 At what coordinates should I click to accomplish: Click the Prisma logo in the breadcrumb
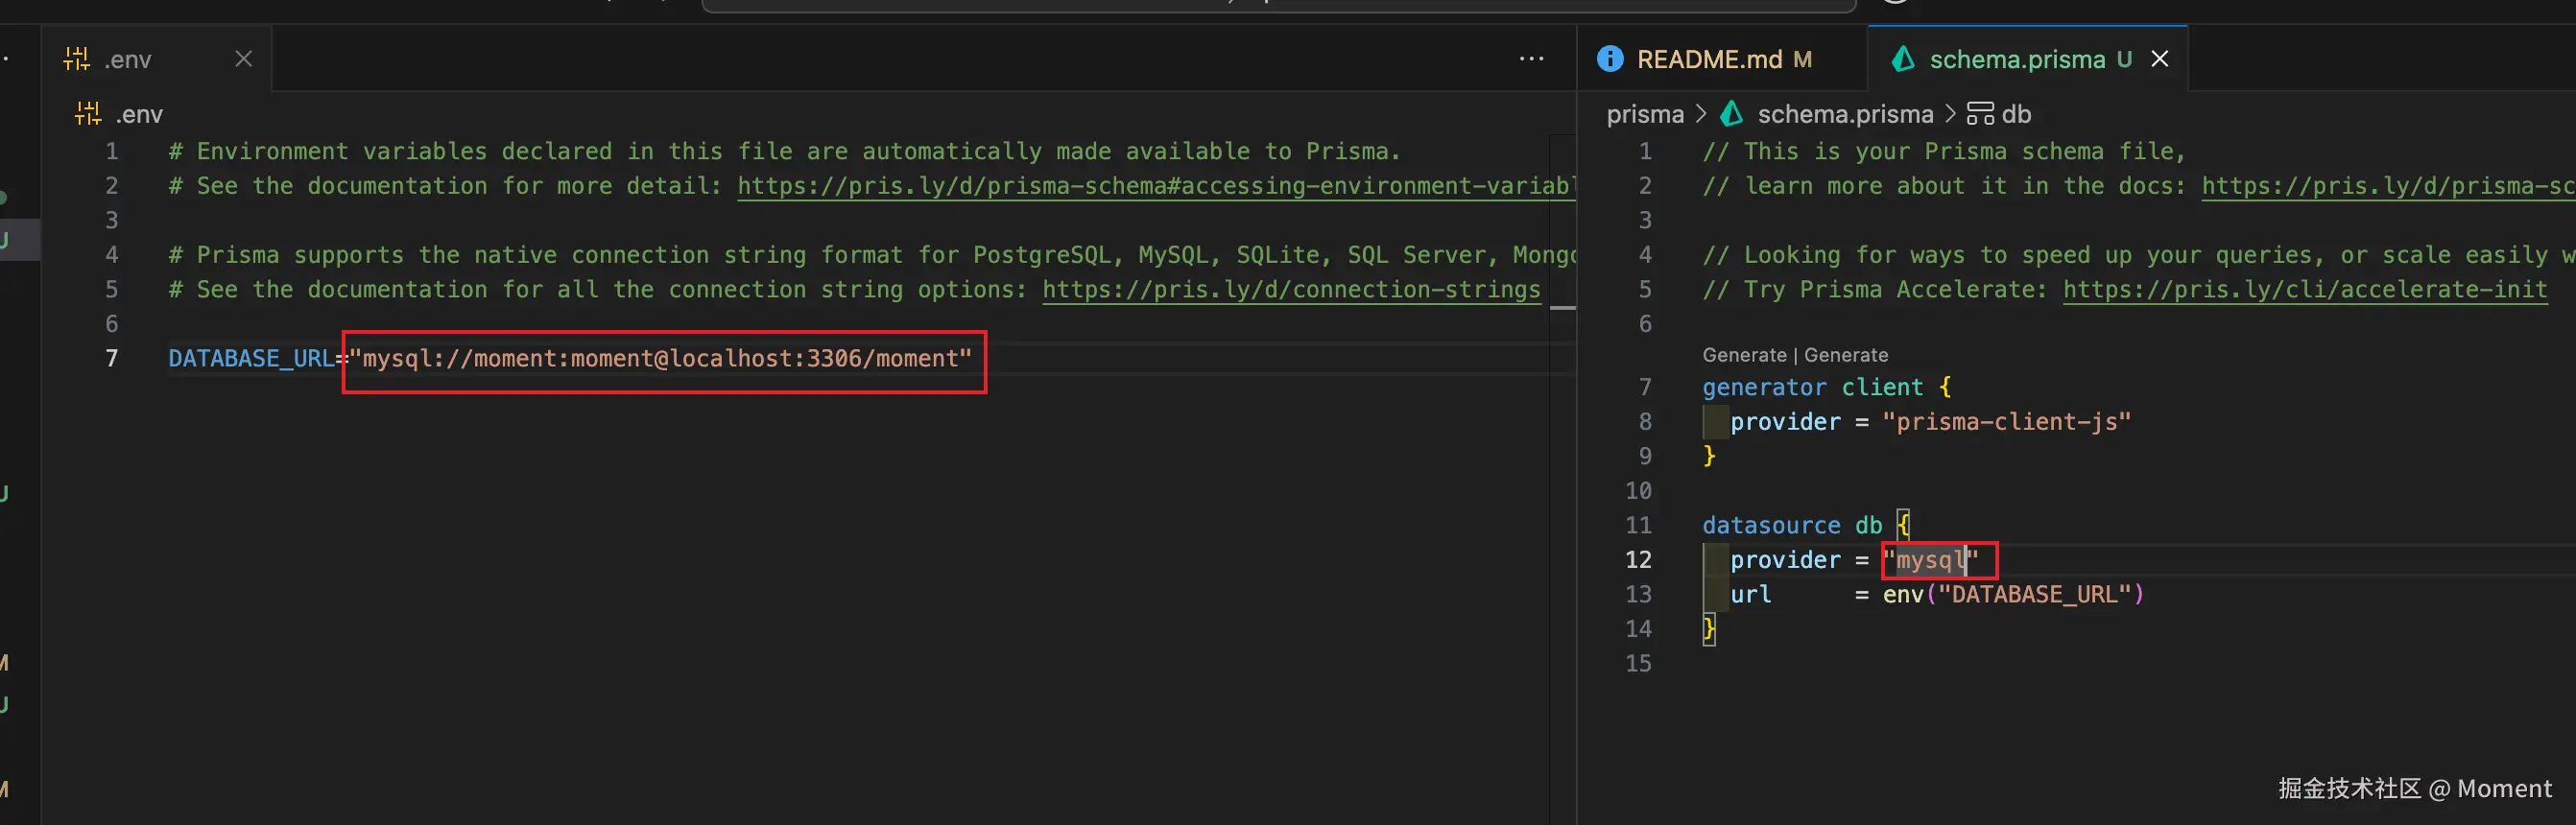click(x=1731, y=114)
